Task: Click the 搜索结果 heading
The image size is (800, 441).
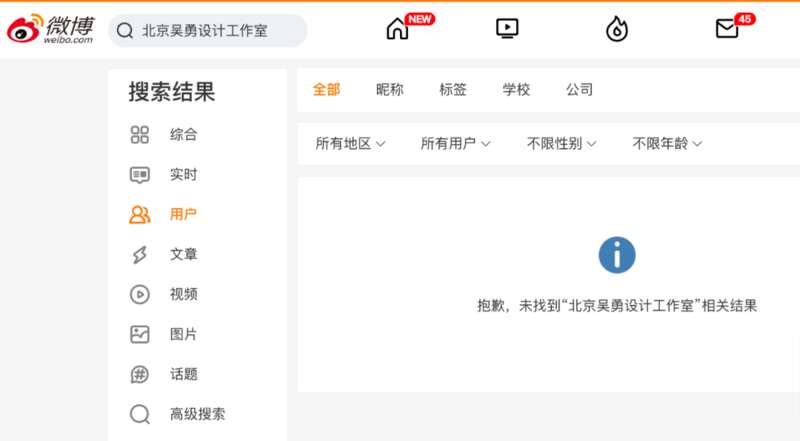Action: click(172, 92)
